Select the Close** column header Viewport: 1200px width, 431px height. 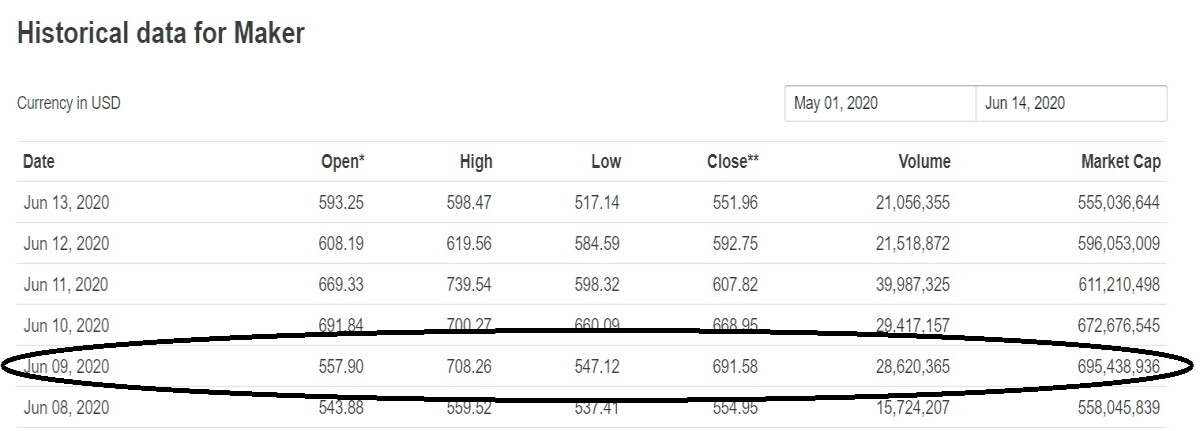click(x=732, y=162)
